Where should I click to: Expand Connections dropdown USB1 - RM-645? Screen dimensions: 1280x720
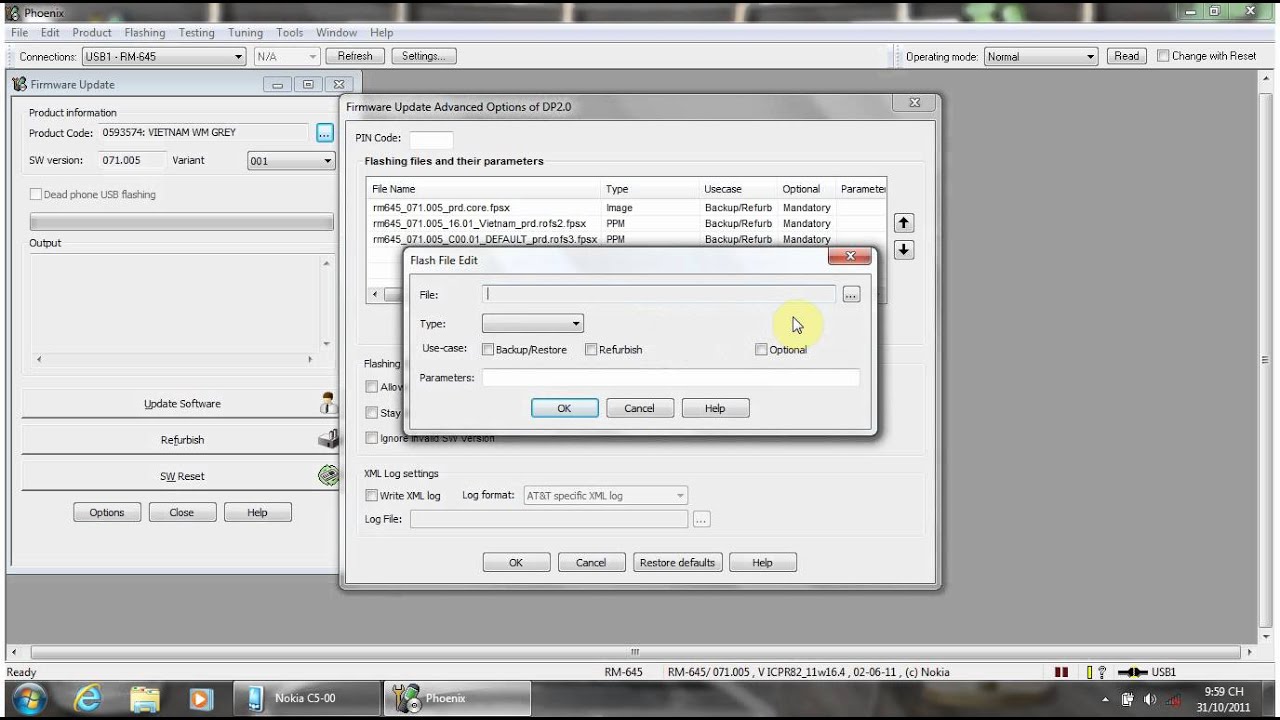click(x=164, y=56)
